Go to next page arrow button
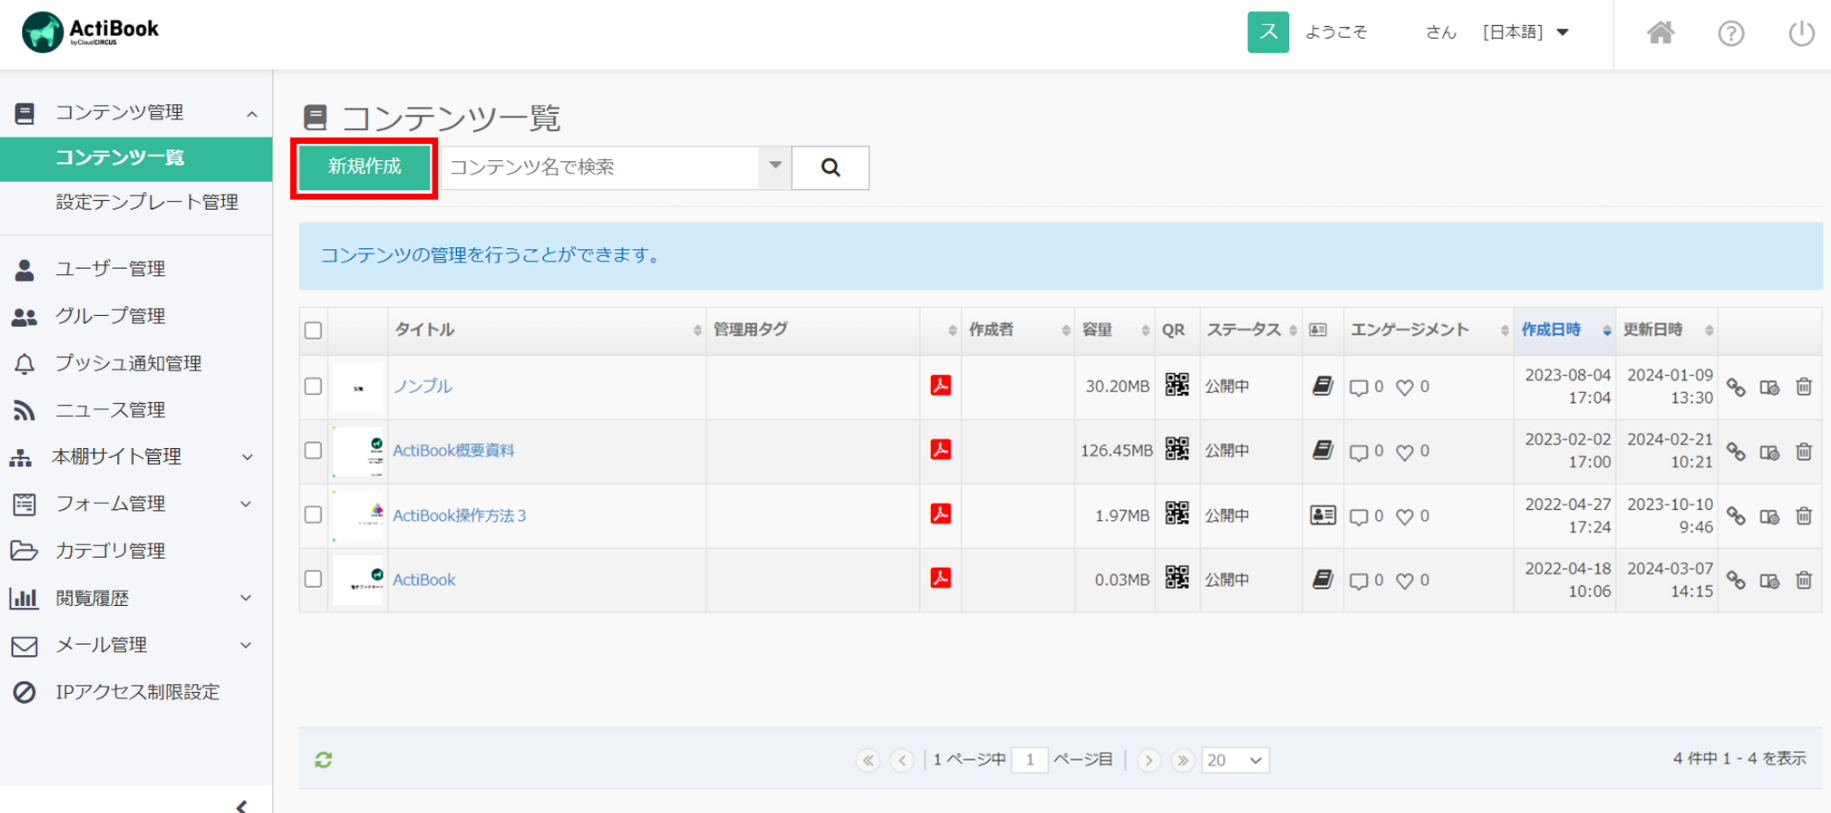 (1148, 760)
